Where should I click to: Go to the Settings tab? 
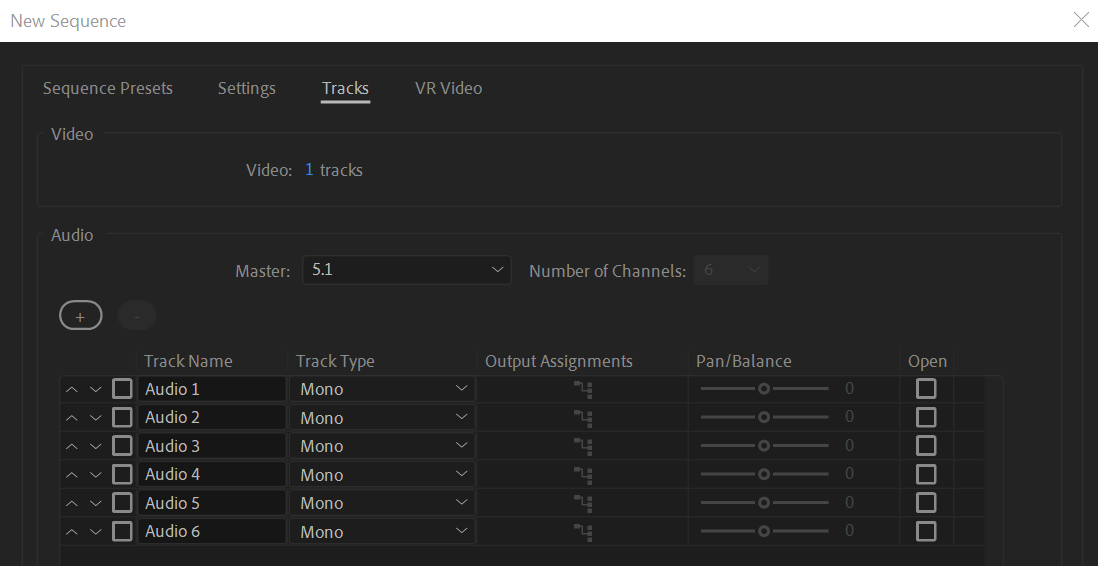click(x=246, y=88)
